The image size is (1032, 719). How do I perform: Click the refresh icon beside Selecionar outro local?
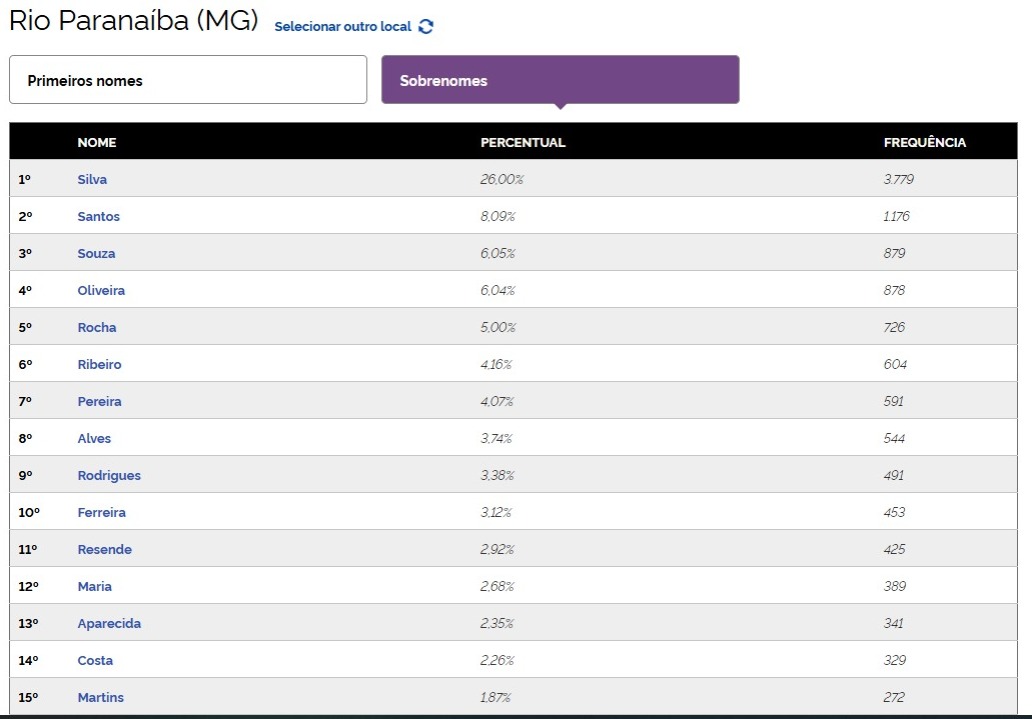click(x=426, y=27)
